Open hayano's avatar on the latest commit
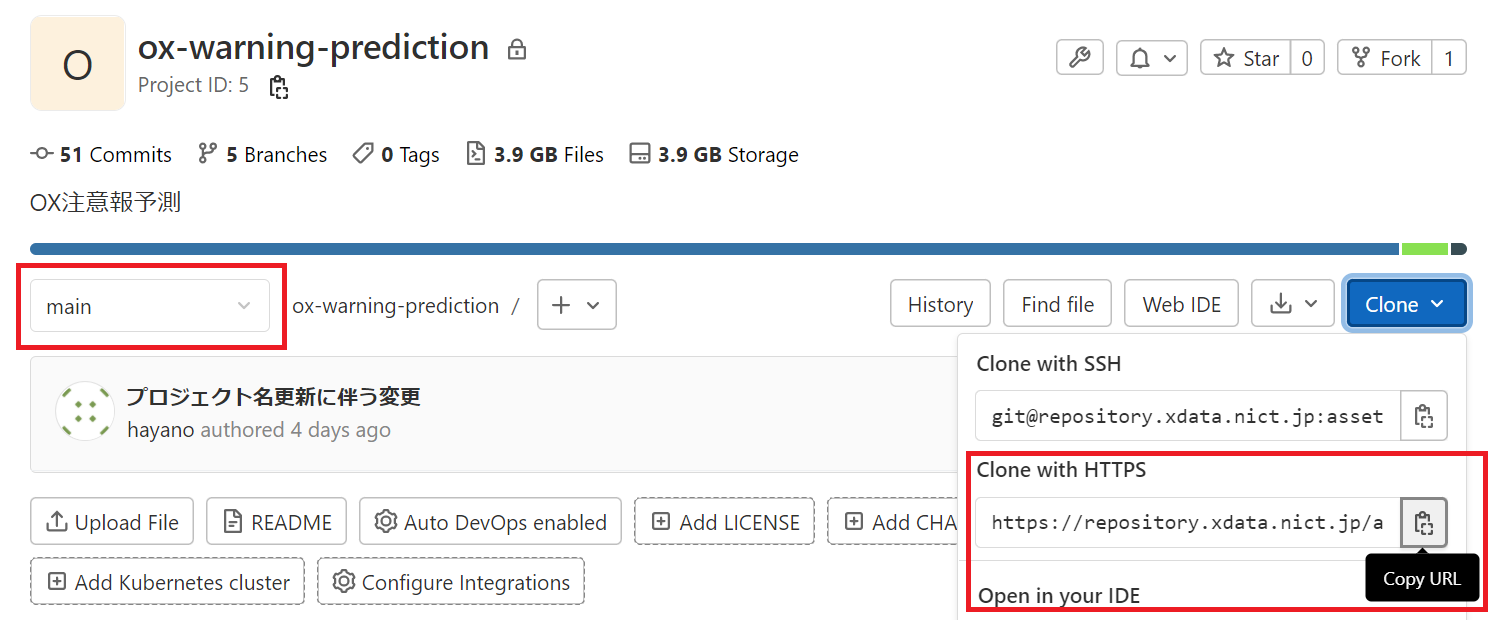This screenshot has height=620, width=1499. tap(85, 410)
